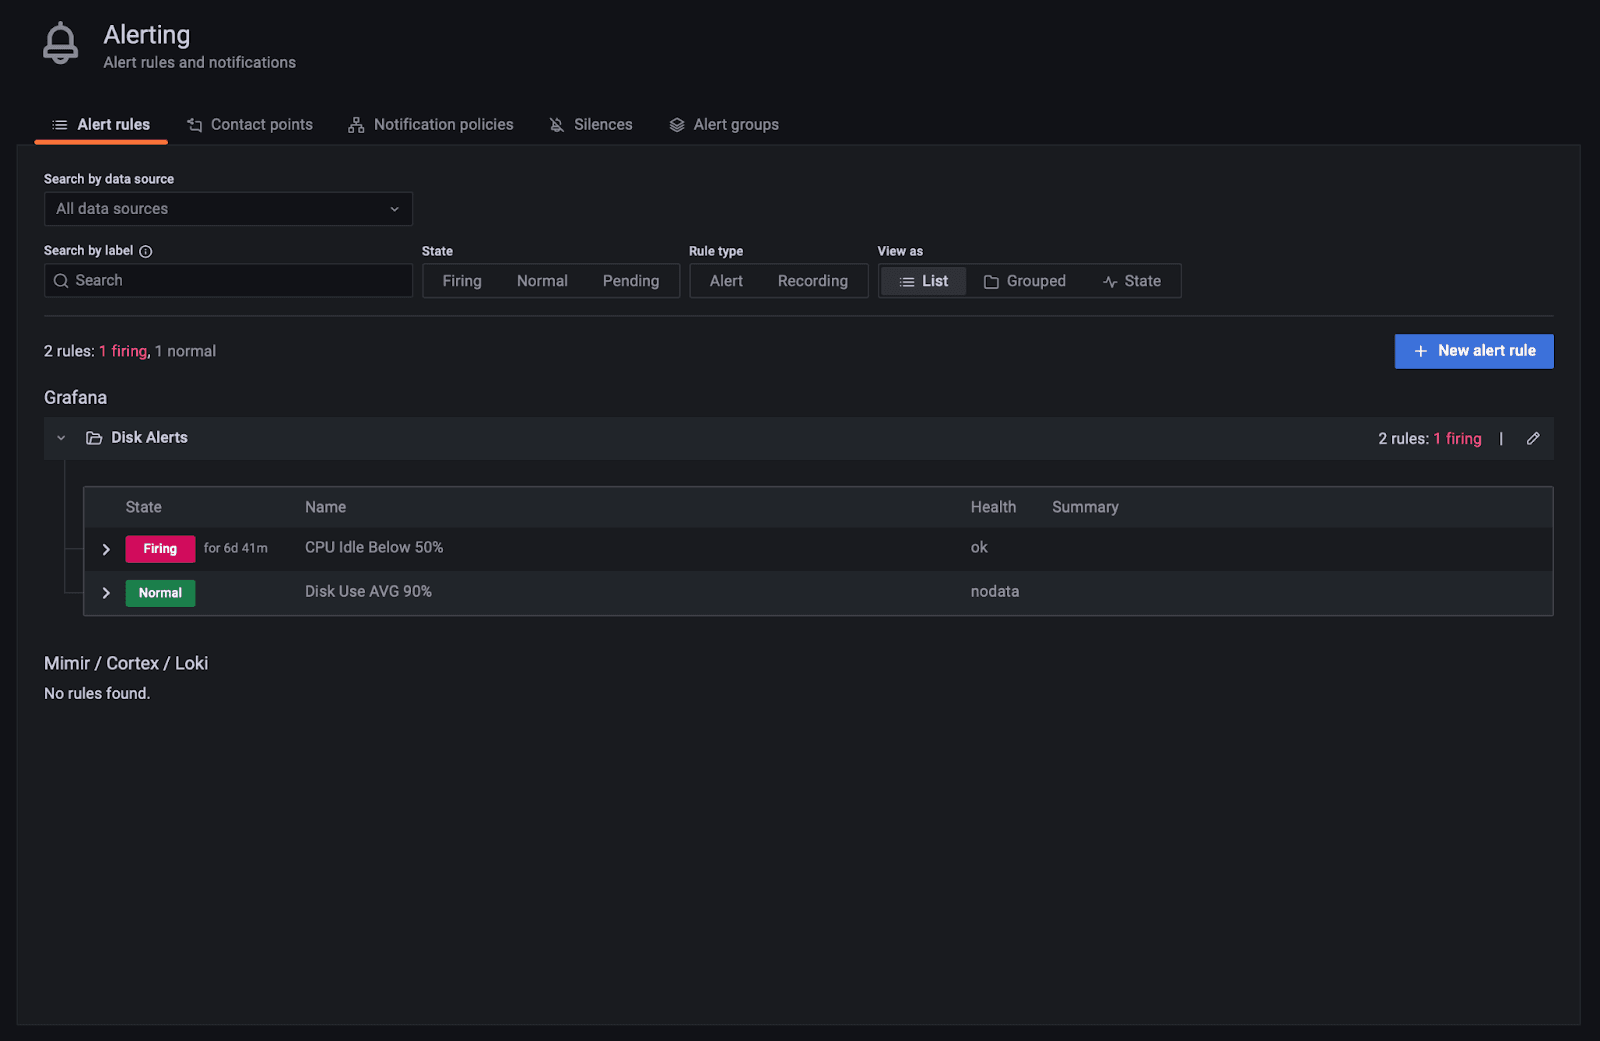This screenshot has height=1041, width=1600.
Task: Collapse the Disk Alerts group
Action: click(60, 437)
